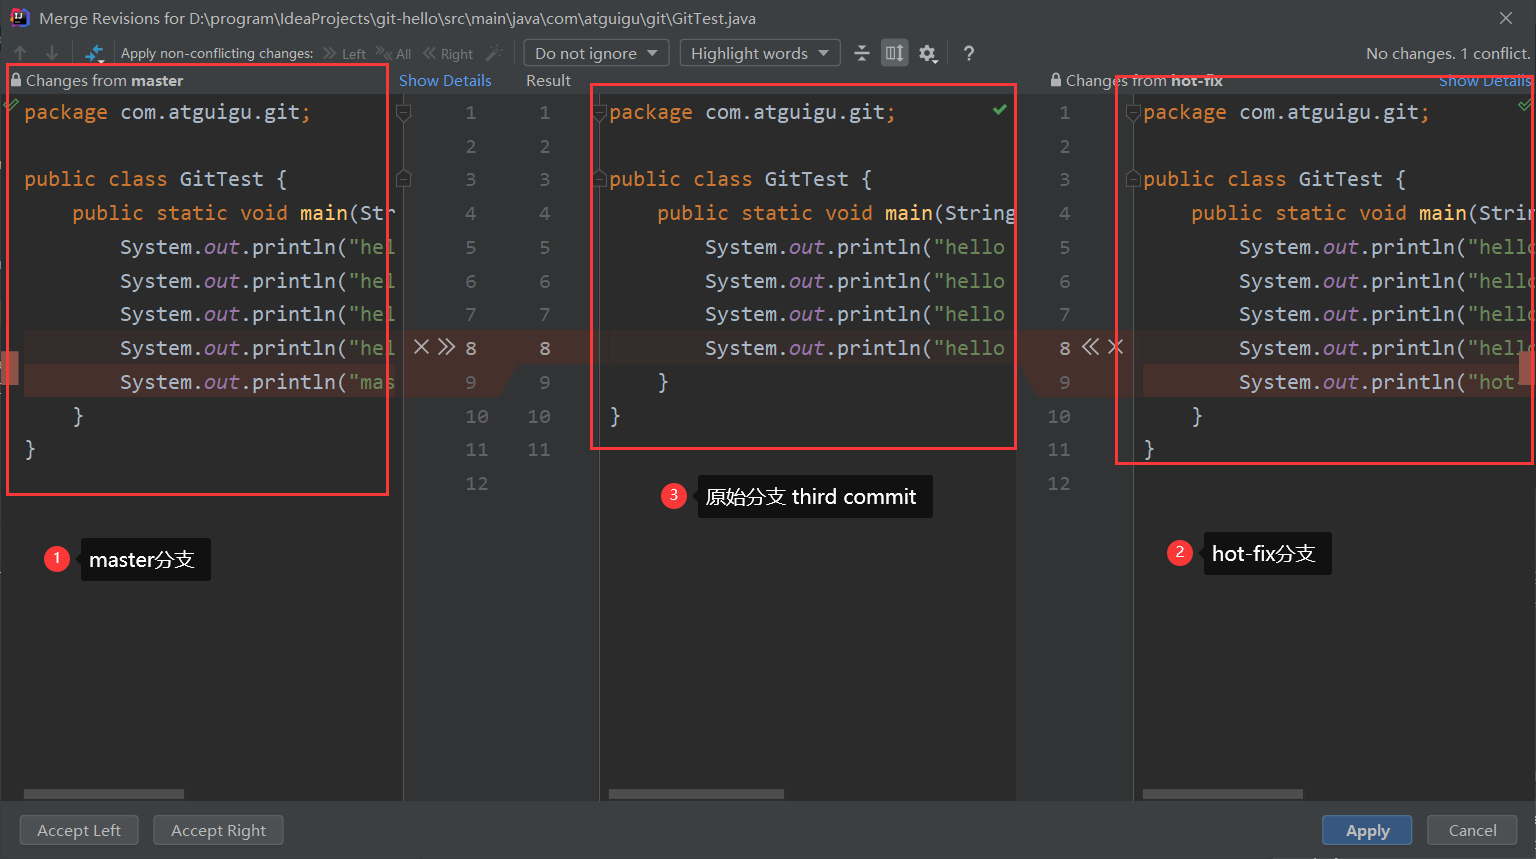Navigate to the previous difference
This screenshot has height=859, width=1536.
click(19, 53)
